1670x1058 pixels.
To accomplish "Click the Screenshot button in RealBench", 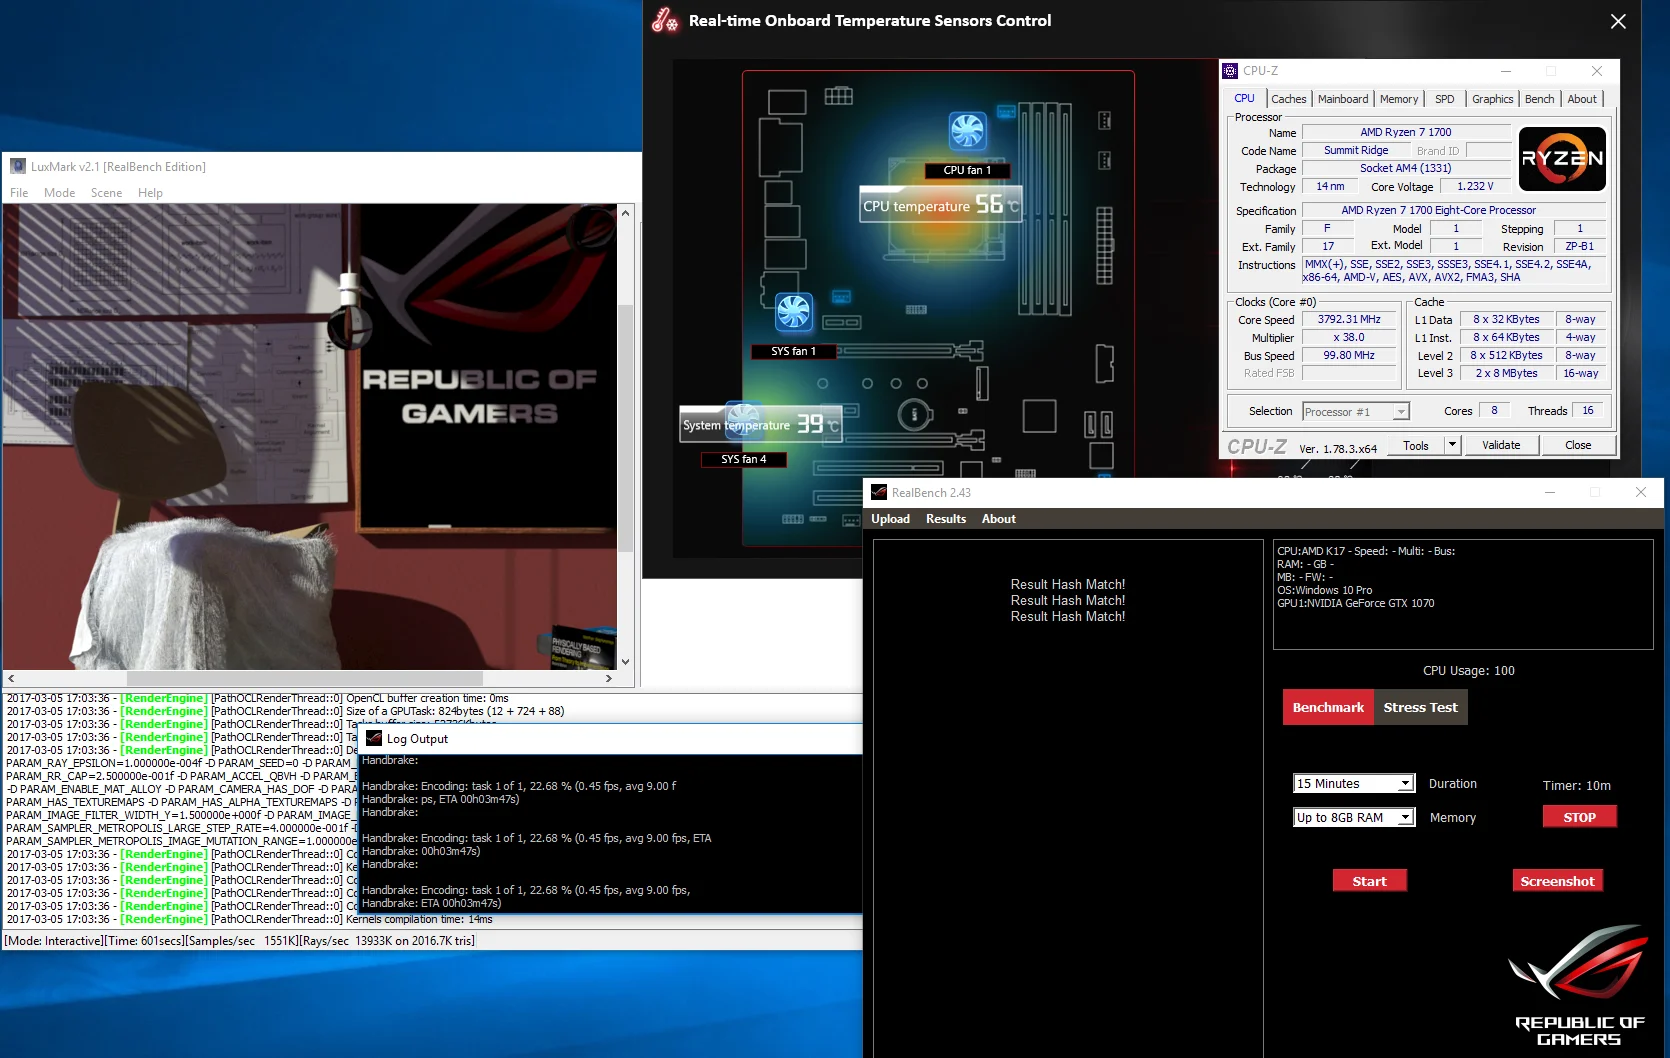I will 1557,880.
